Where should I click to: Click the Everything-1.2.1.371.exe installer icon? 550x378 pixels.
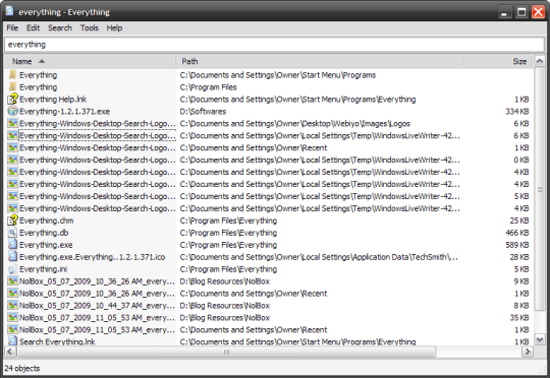pyautogui.click(x=13, y=111)
